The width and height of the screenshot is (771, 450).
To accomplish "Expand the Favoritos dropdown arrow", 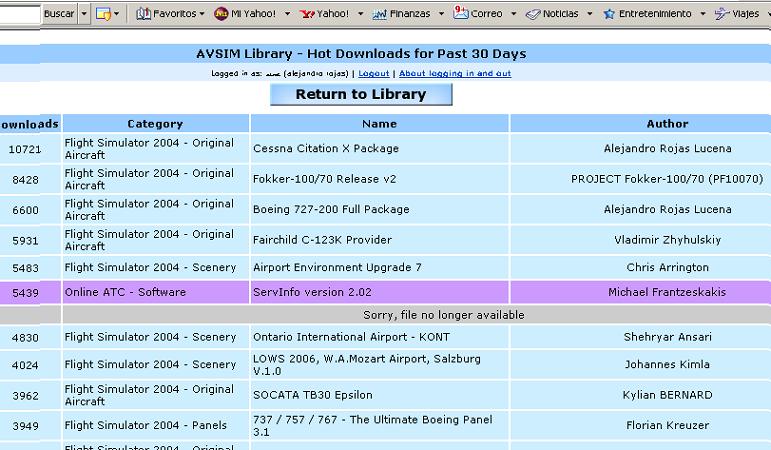I will (x=203, y=14).
